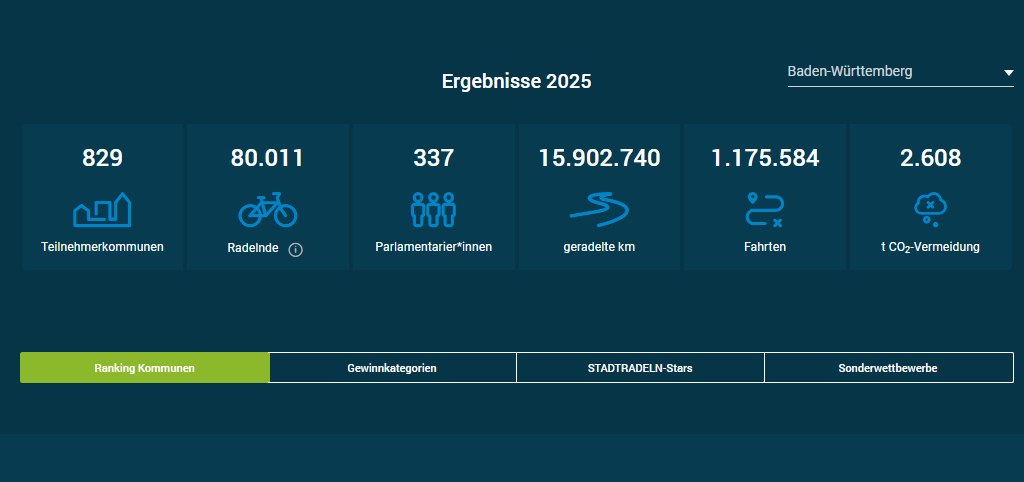Click the 15.902.740 kilometres figure
The height and width of the screenshot is (482, 1024).
(x=599, y=158)
